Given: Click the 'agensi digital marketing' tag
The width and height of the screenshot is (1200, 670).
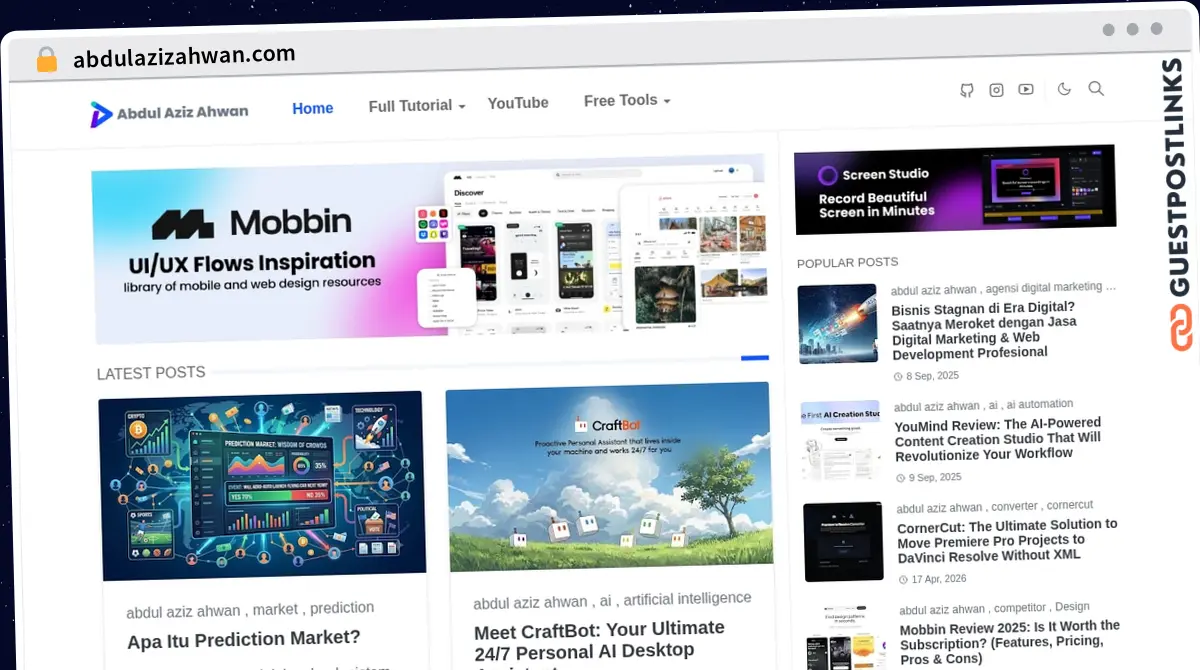Looking at the screenshot, I should (x=1052, y=287).
